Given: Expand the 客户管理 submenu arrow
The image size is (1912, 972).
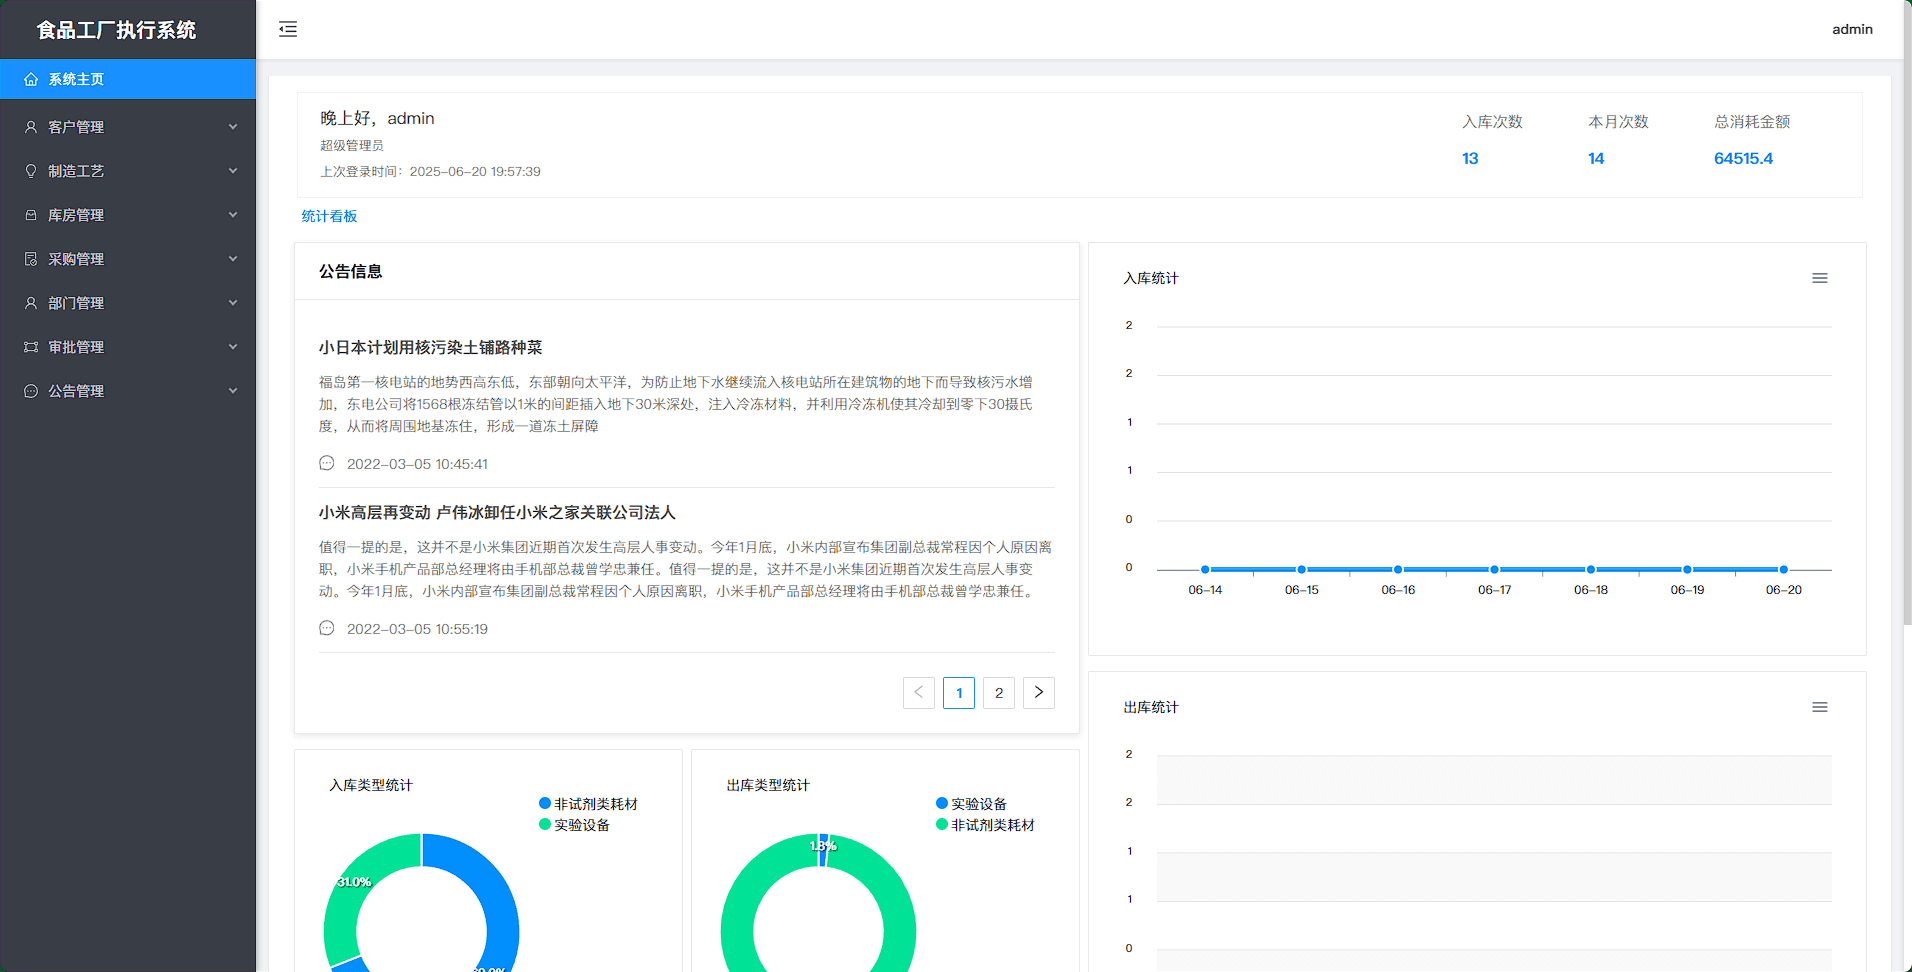Looking at the screenshot, I should coord(233,127).
